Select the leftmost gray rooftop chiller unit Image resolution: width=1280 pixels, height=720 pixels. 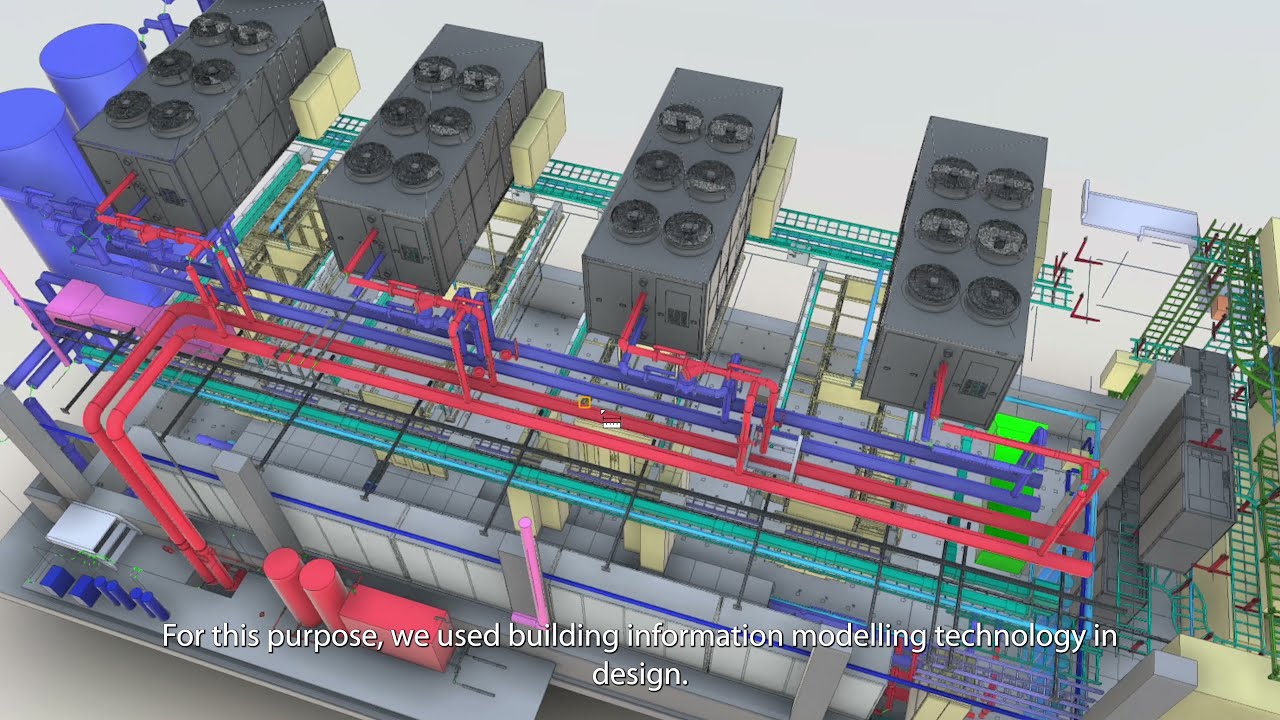[200, 120]
